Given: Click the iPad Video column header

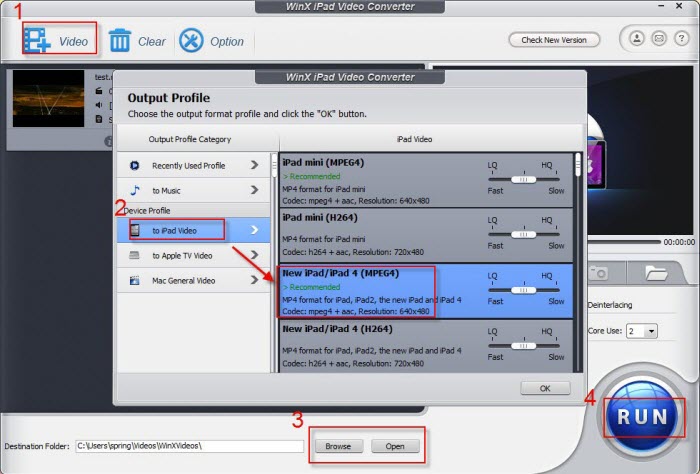Looking at the screenshot, I should pos(415,139).
